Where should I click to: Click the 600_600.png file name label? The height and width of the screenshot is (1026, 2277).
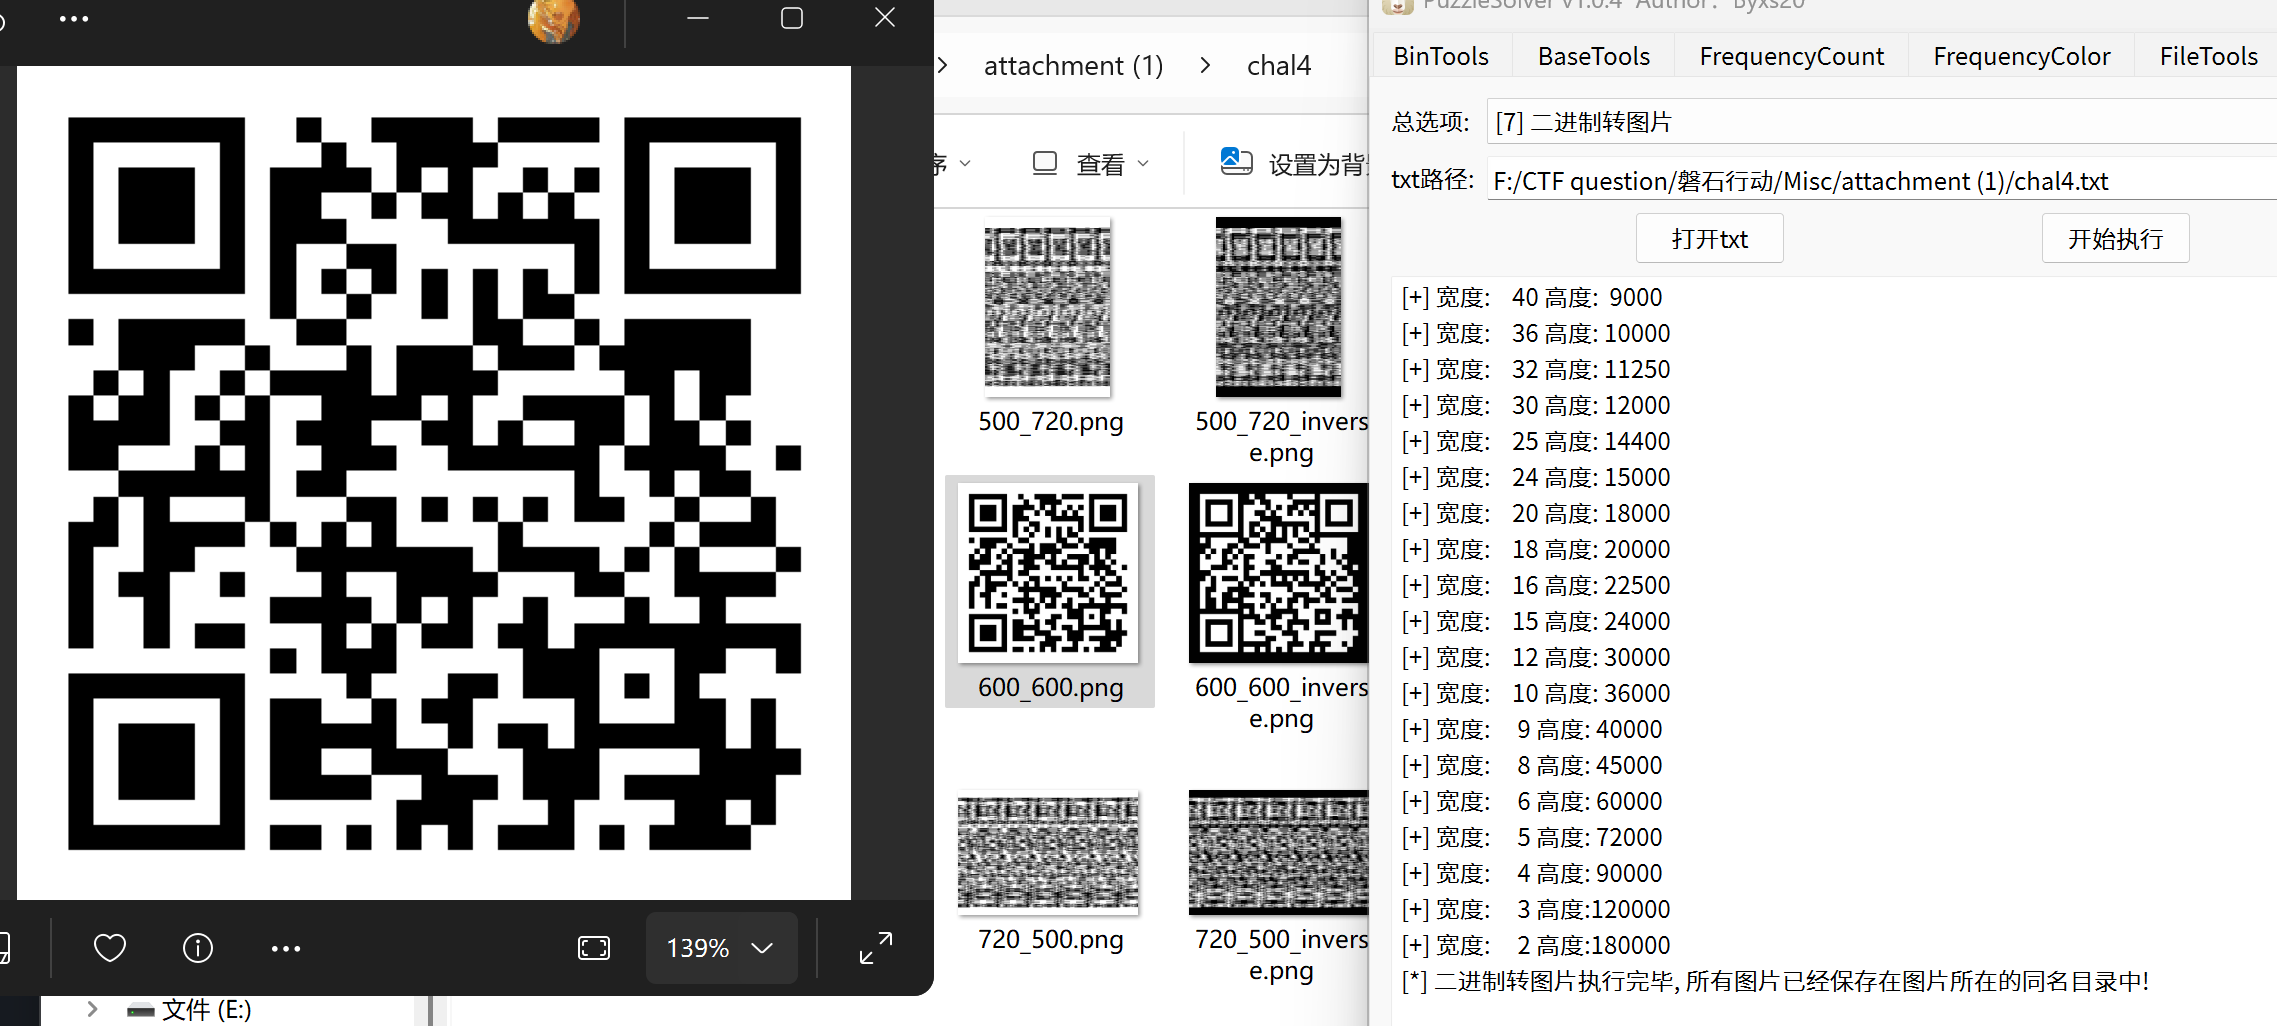pos(1050,687)
